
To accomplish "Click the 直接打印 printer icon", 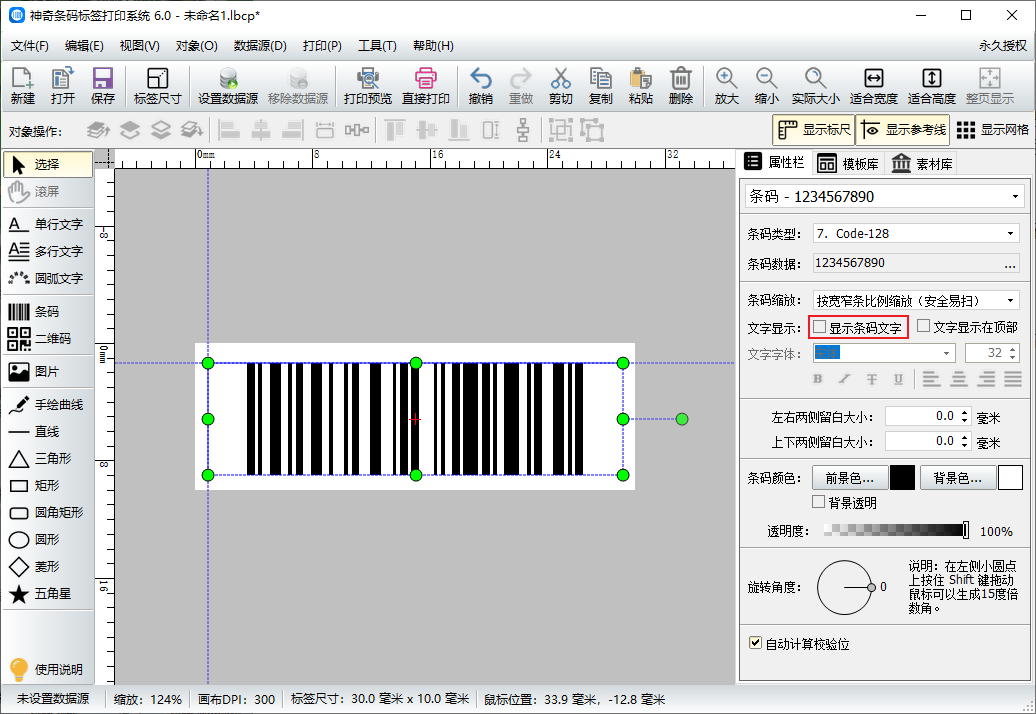I will tap(426, 86).
